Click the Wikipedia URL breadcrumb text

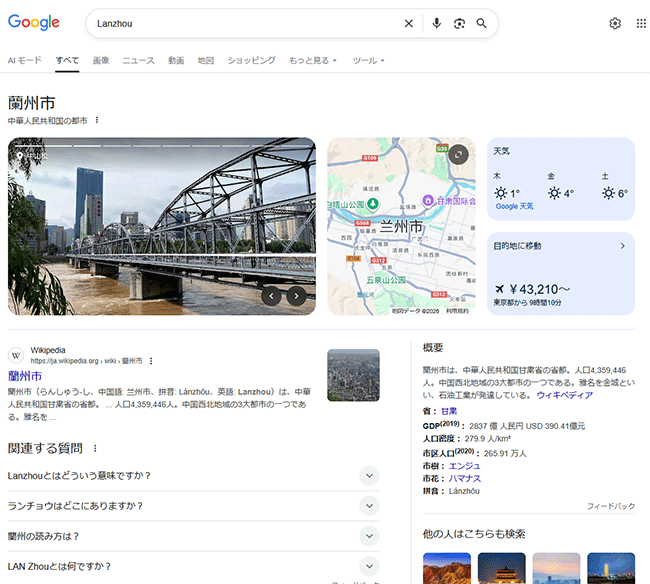(86, 361)
